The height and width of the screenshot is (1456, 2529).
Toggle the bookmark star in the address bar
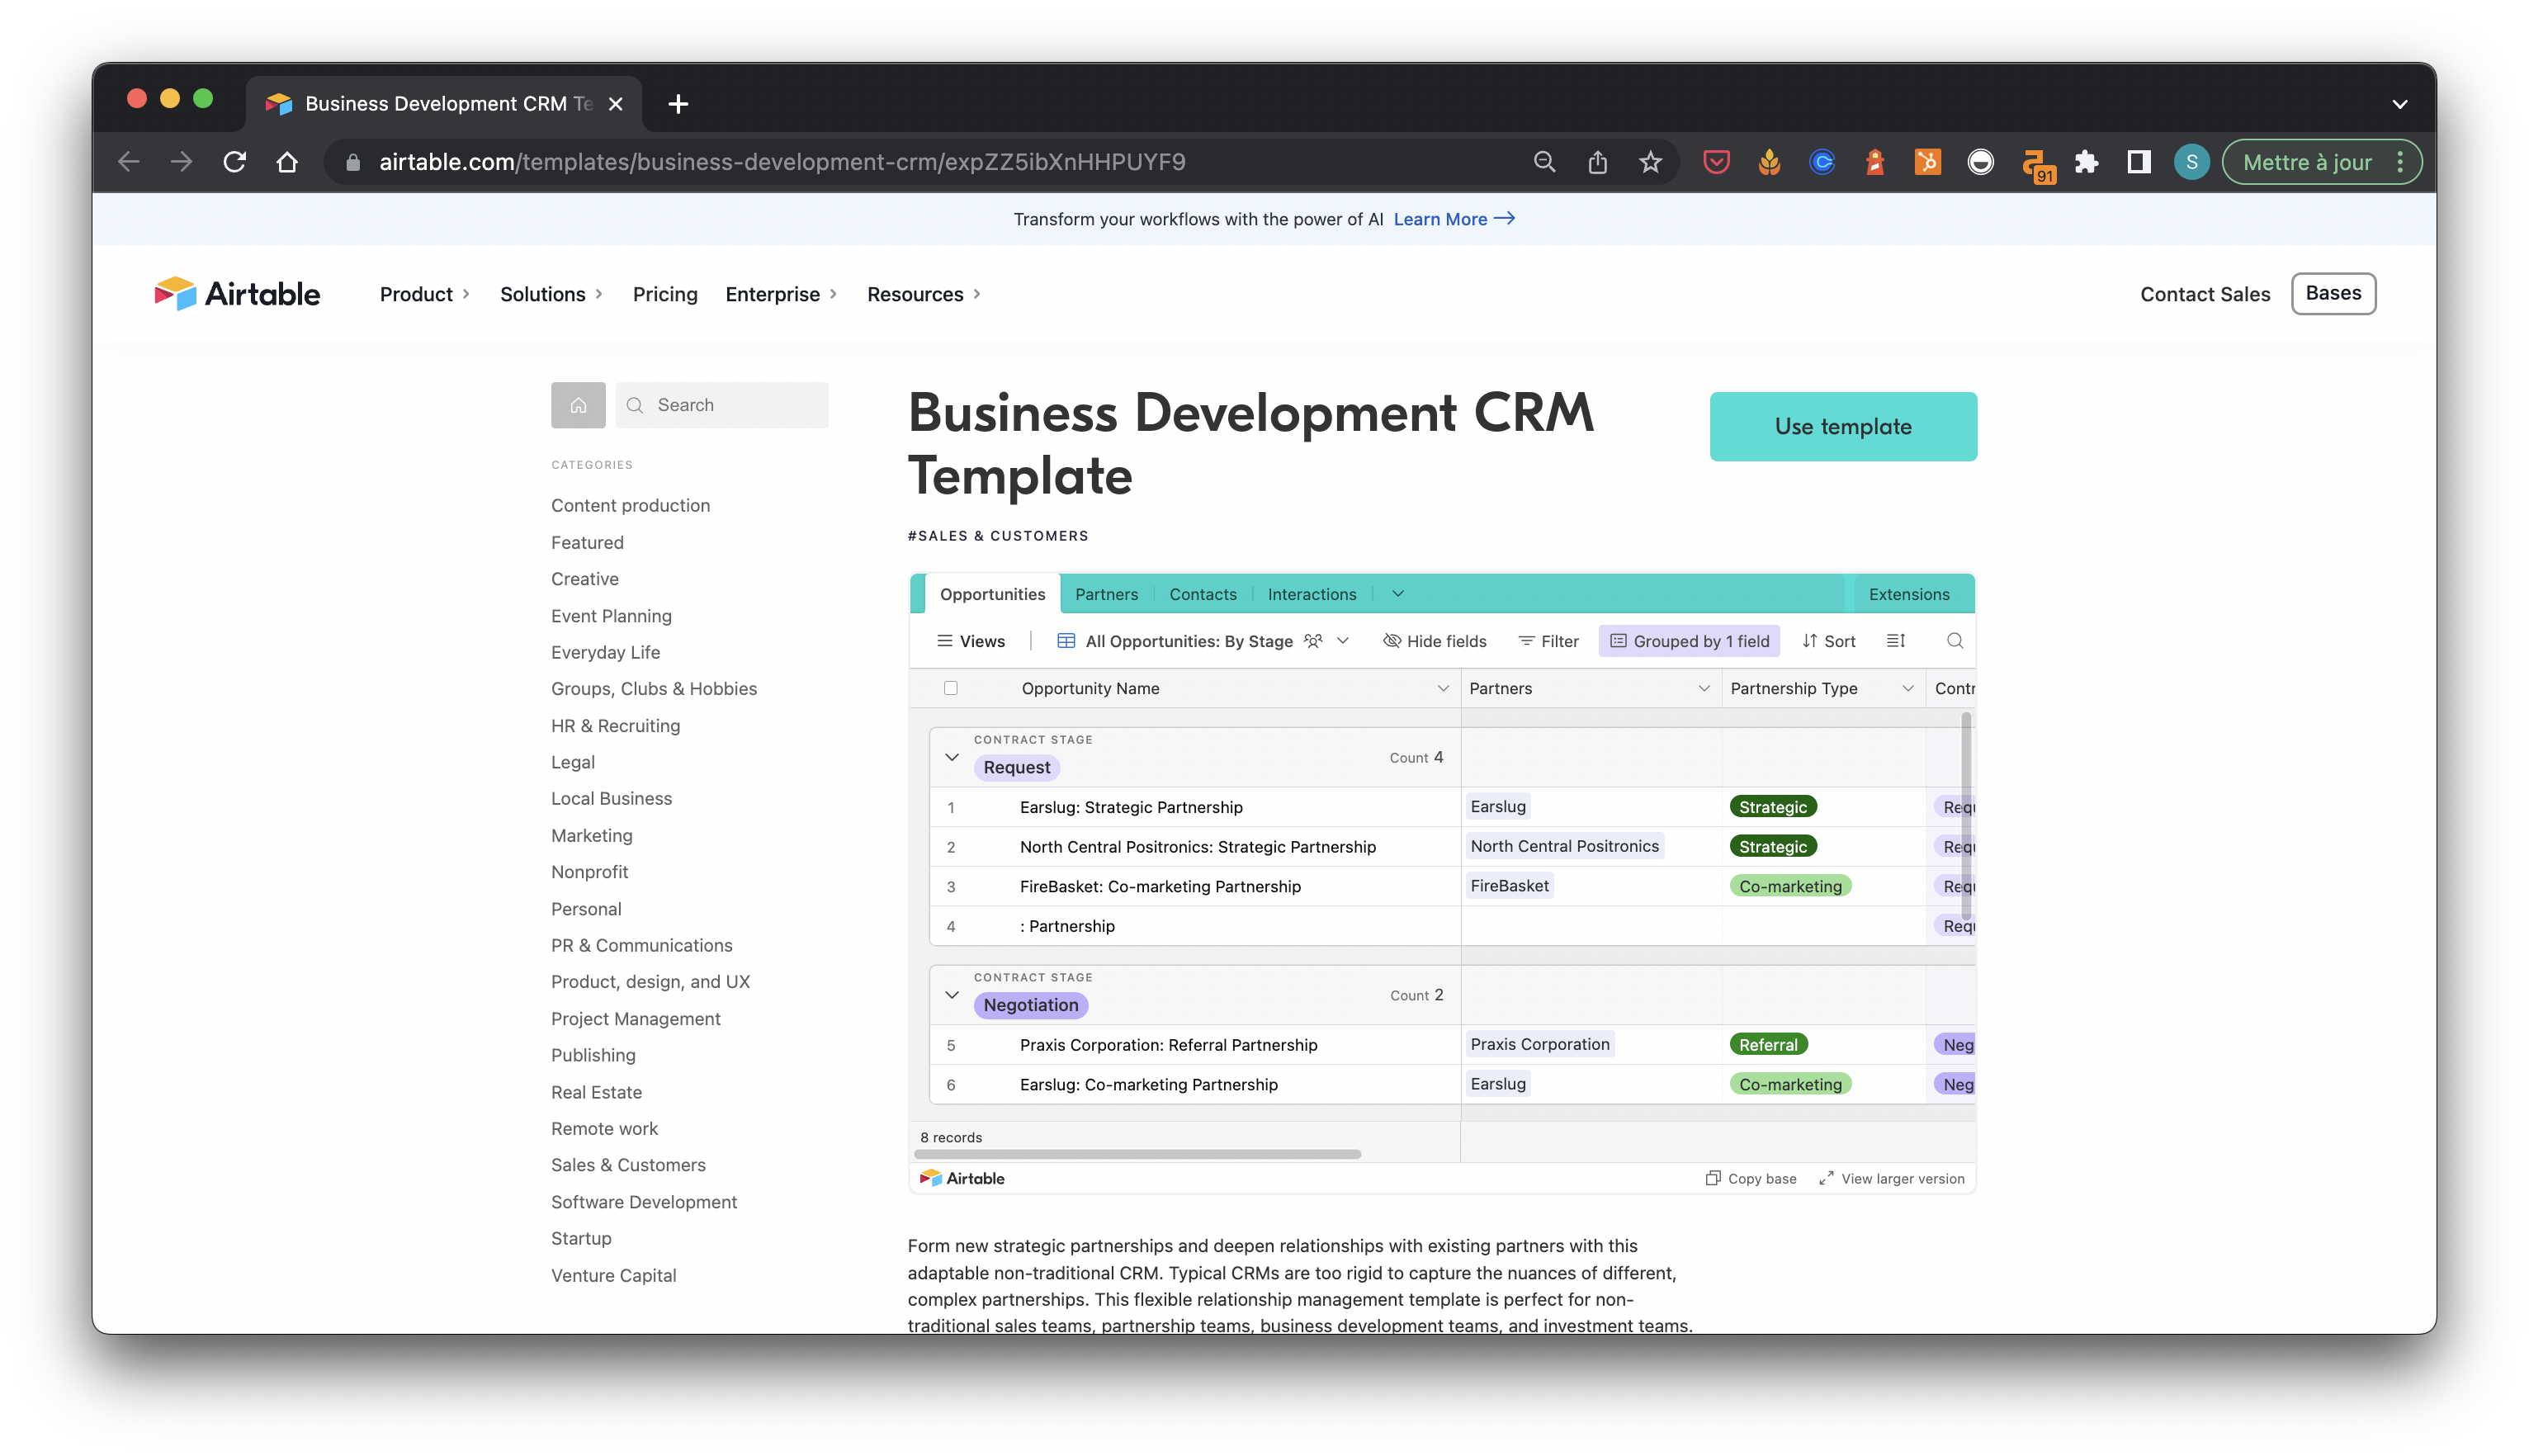[x=1651, y=161]
